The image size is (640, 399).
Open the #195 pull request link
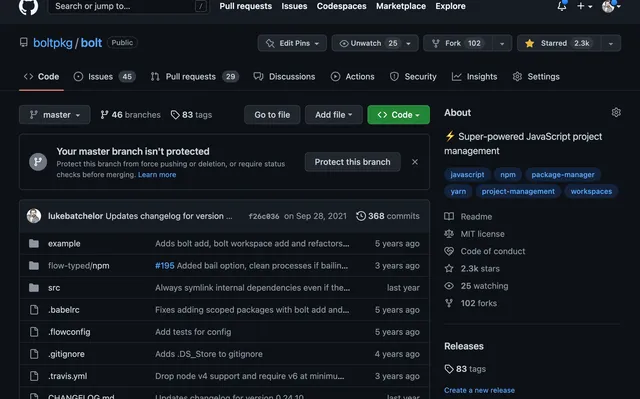tap(164, 266)
